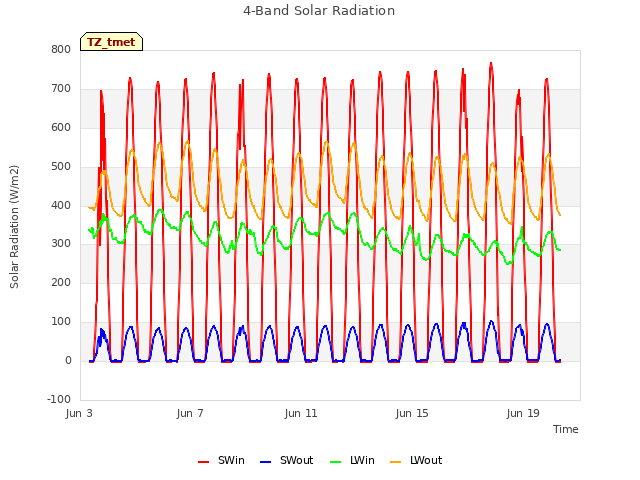640x480 pixels.
Task: Click the blue SWout legend color marker
Action: pyautogui.click(x=265, y=462)
